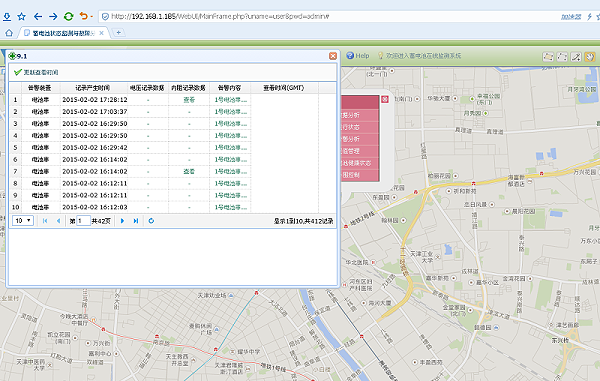This screenshot has height=381, width=600.
Task: Sort by the record time column header
Action: coord(93,88)
